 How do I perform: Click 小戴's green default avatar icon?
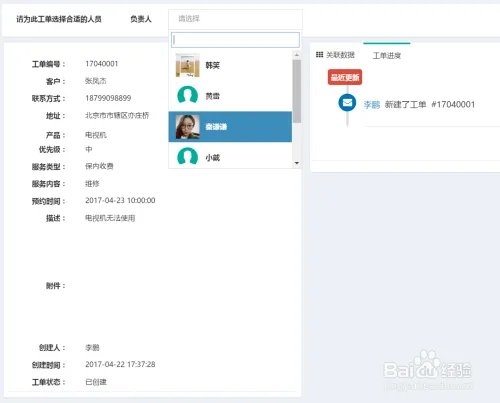[x=188, y=156]
